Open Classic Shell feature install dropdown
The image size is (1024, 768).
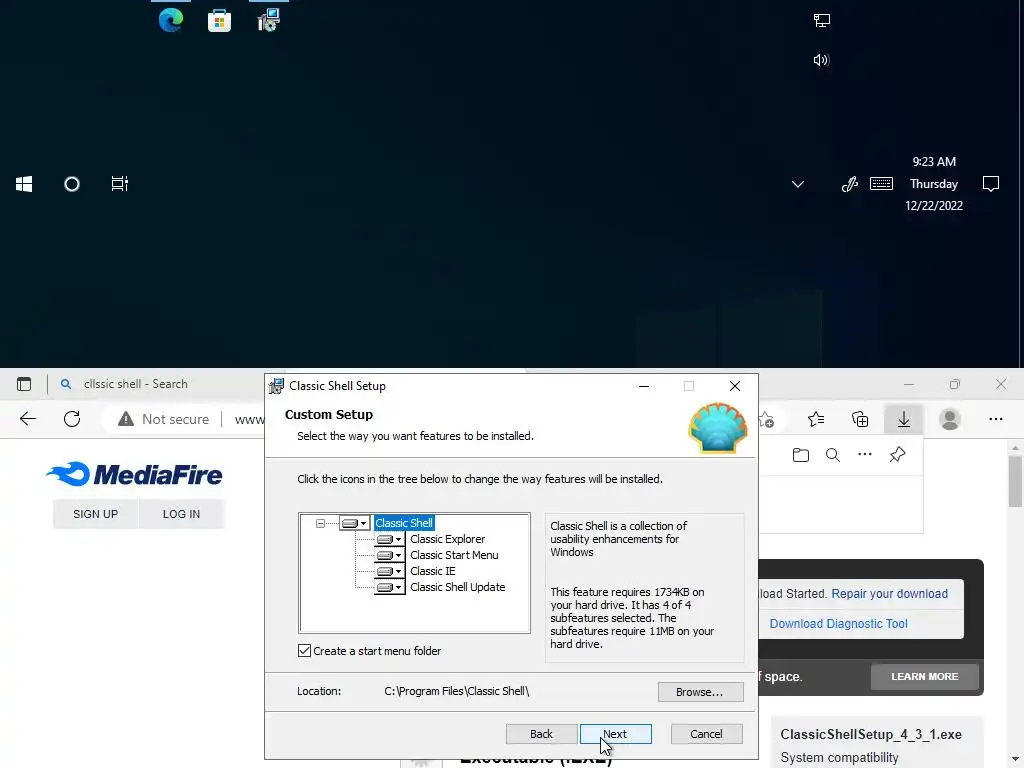pos(355,523)
